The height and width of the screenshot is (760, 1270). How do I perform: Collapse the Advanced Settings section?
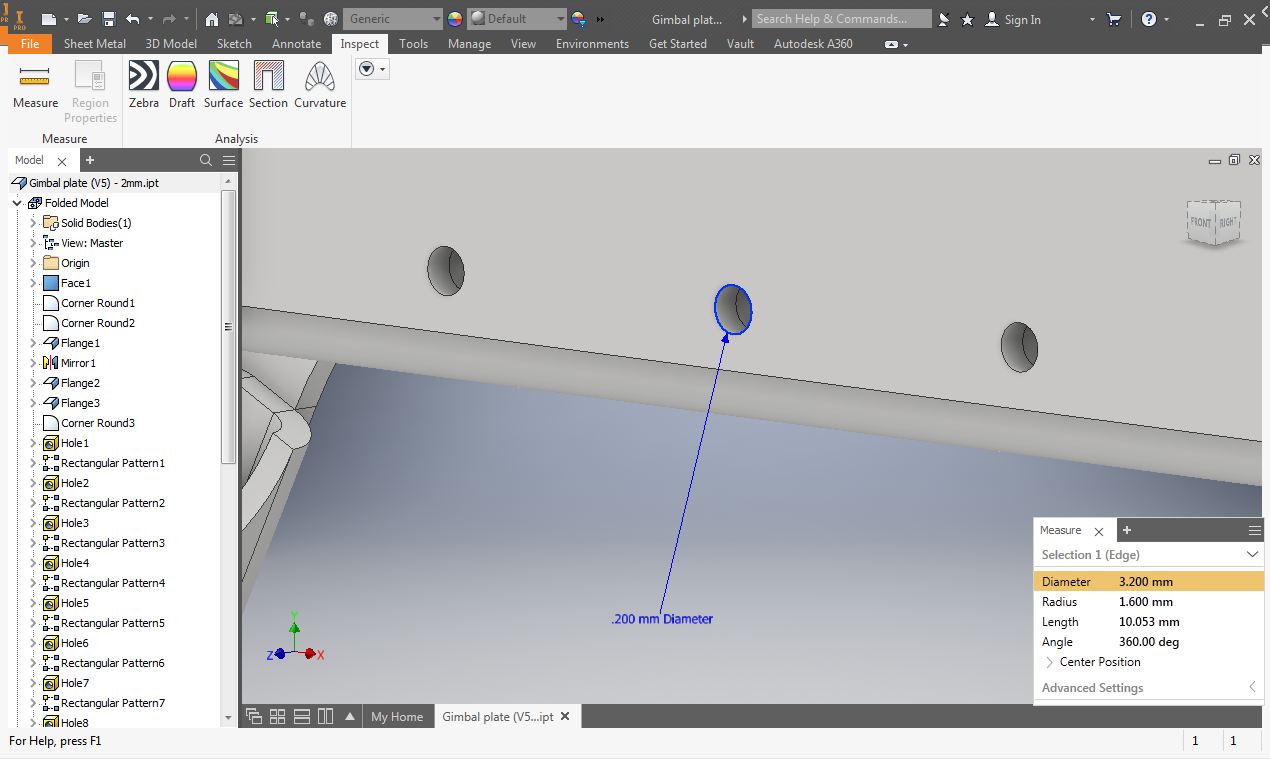pos(1255,687)
